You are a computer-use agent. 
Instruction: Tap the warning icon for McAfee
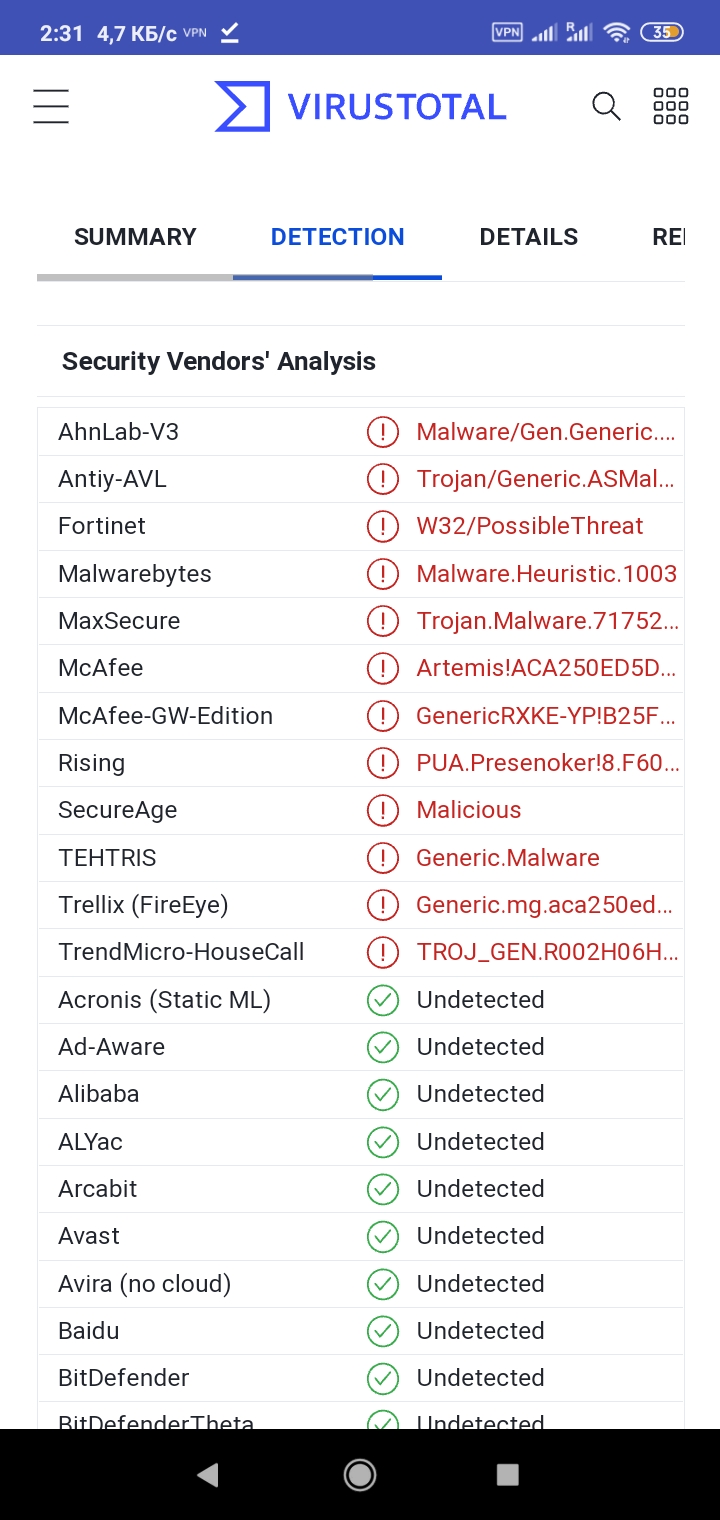tap(383, 668)
